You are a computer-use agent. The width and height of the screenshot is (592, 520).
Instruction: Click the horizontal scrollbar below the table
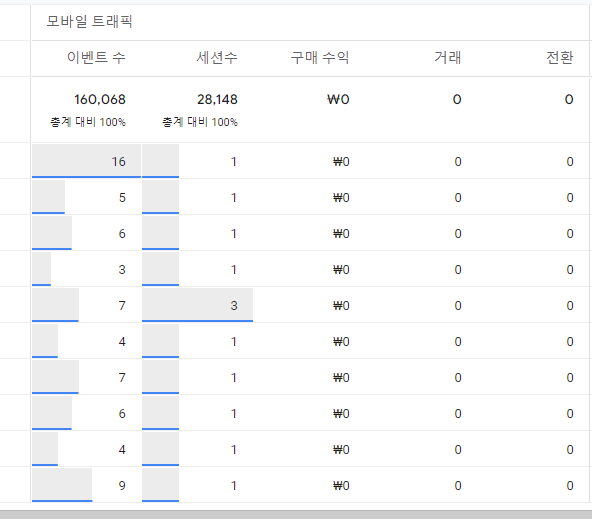(x=296, y=514)
